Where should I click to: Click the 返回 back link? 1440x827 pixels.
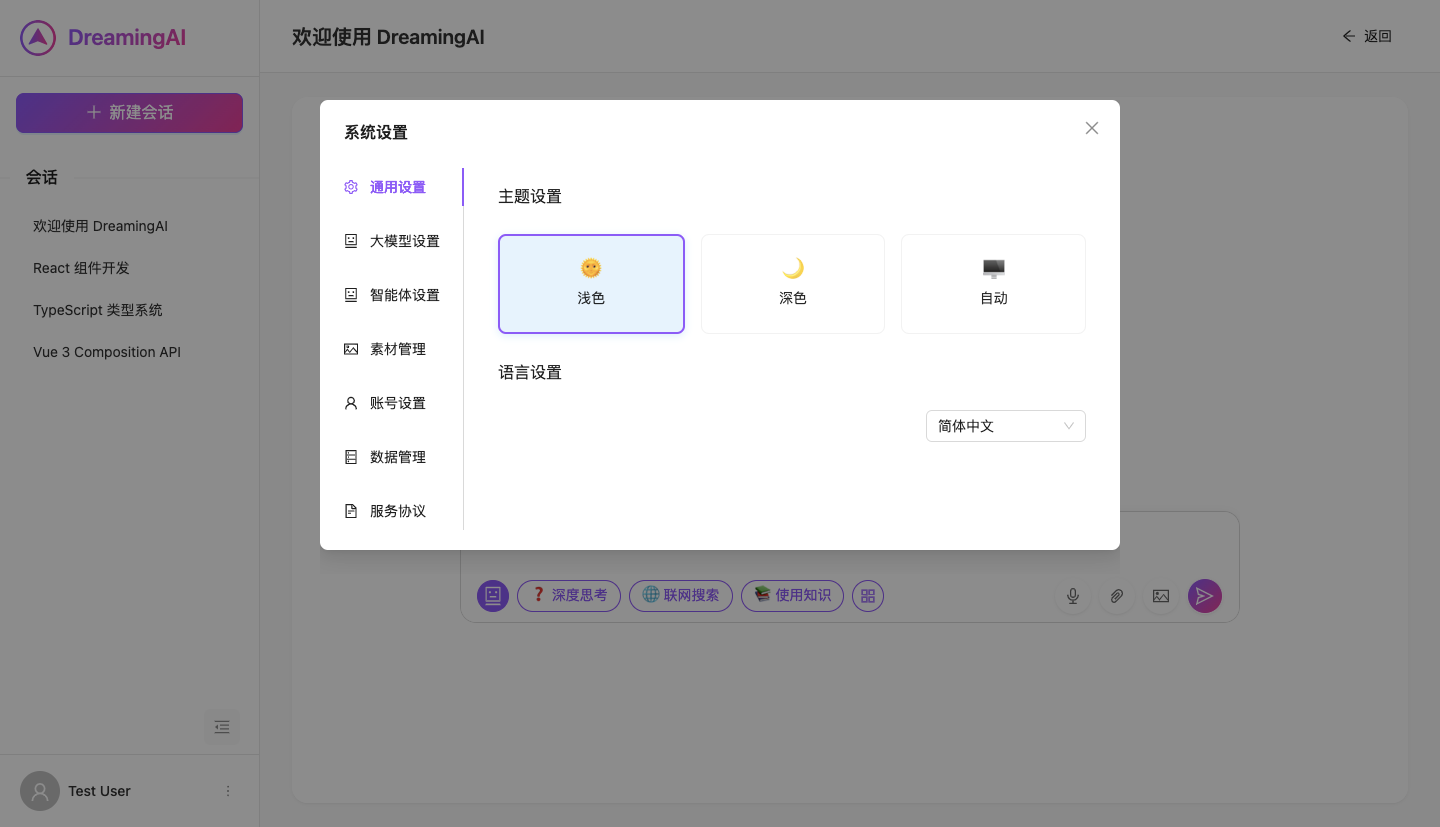(x=1366, y=36)
